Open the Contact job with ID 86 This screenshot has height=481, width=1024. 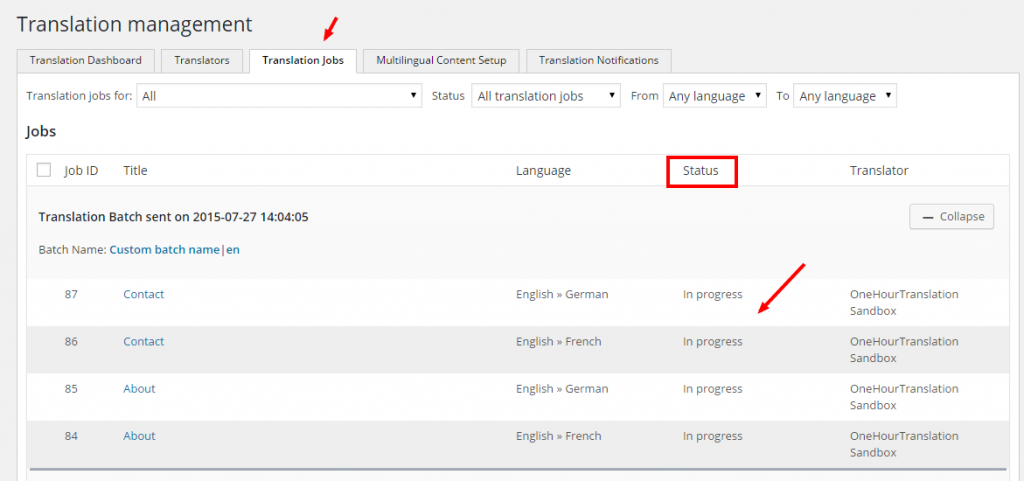coord(143,342)
